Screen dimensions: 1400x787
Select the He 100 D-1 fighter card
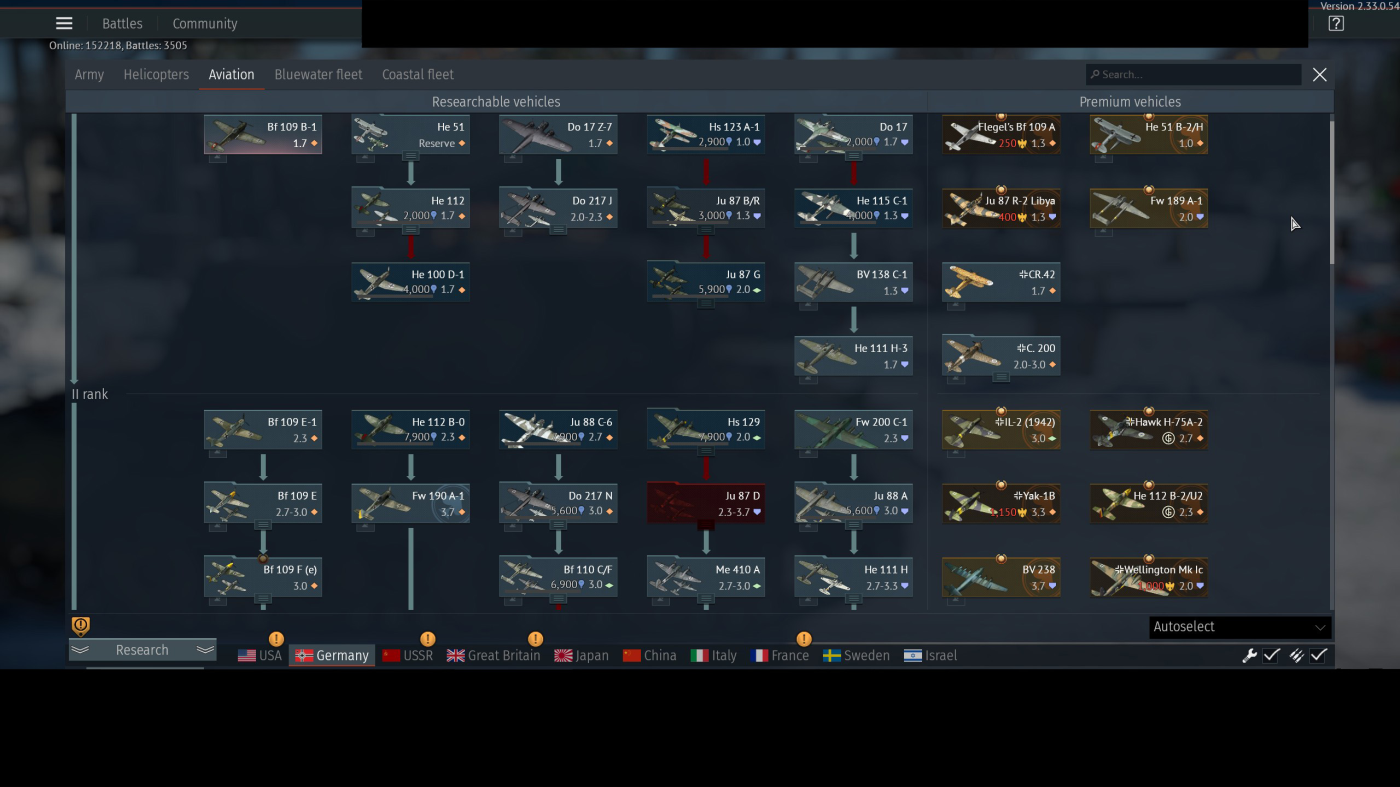click(x=411, y=282)
